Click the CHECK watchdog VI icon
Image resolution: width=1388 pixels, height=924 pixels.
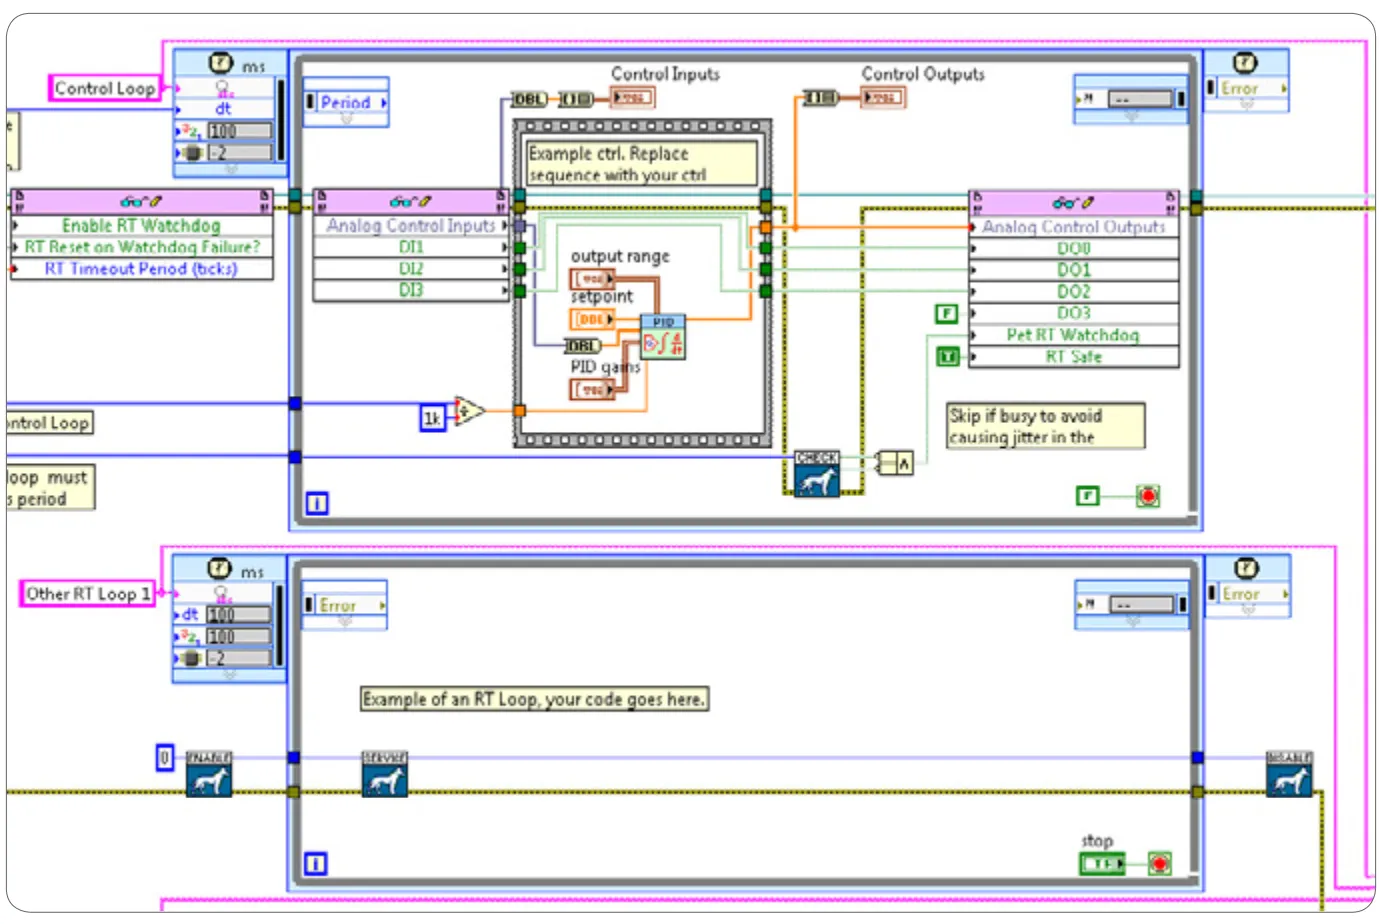[816, 474]
